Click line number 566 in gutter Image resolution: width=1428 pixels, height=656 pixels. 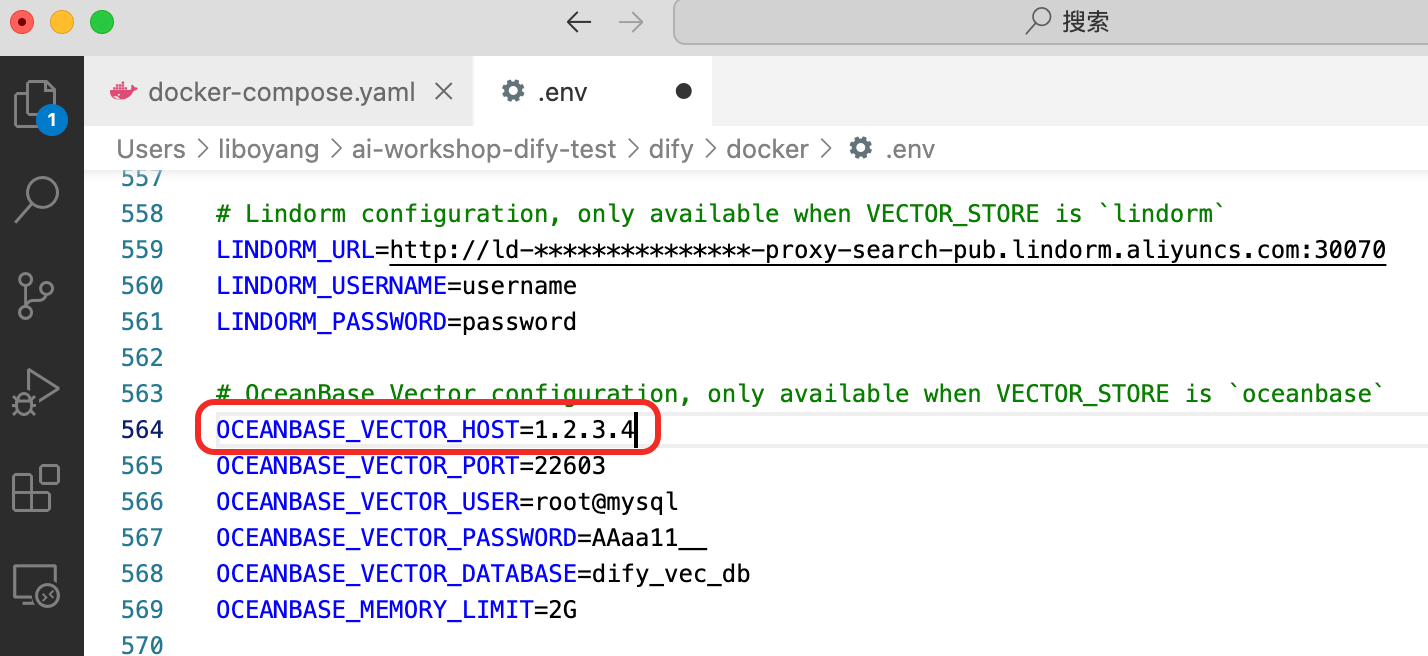pyautogui.click(x=141, y=502)
